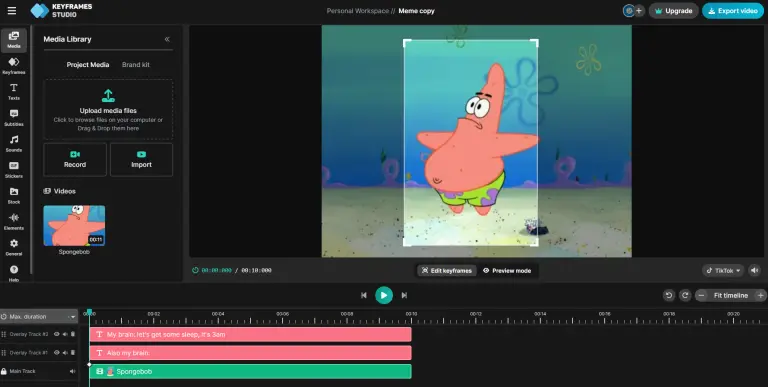Click the plus invite collaborator icon
Image resolution: width=768 pixels, height=387 pixels.
point(639,10)
